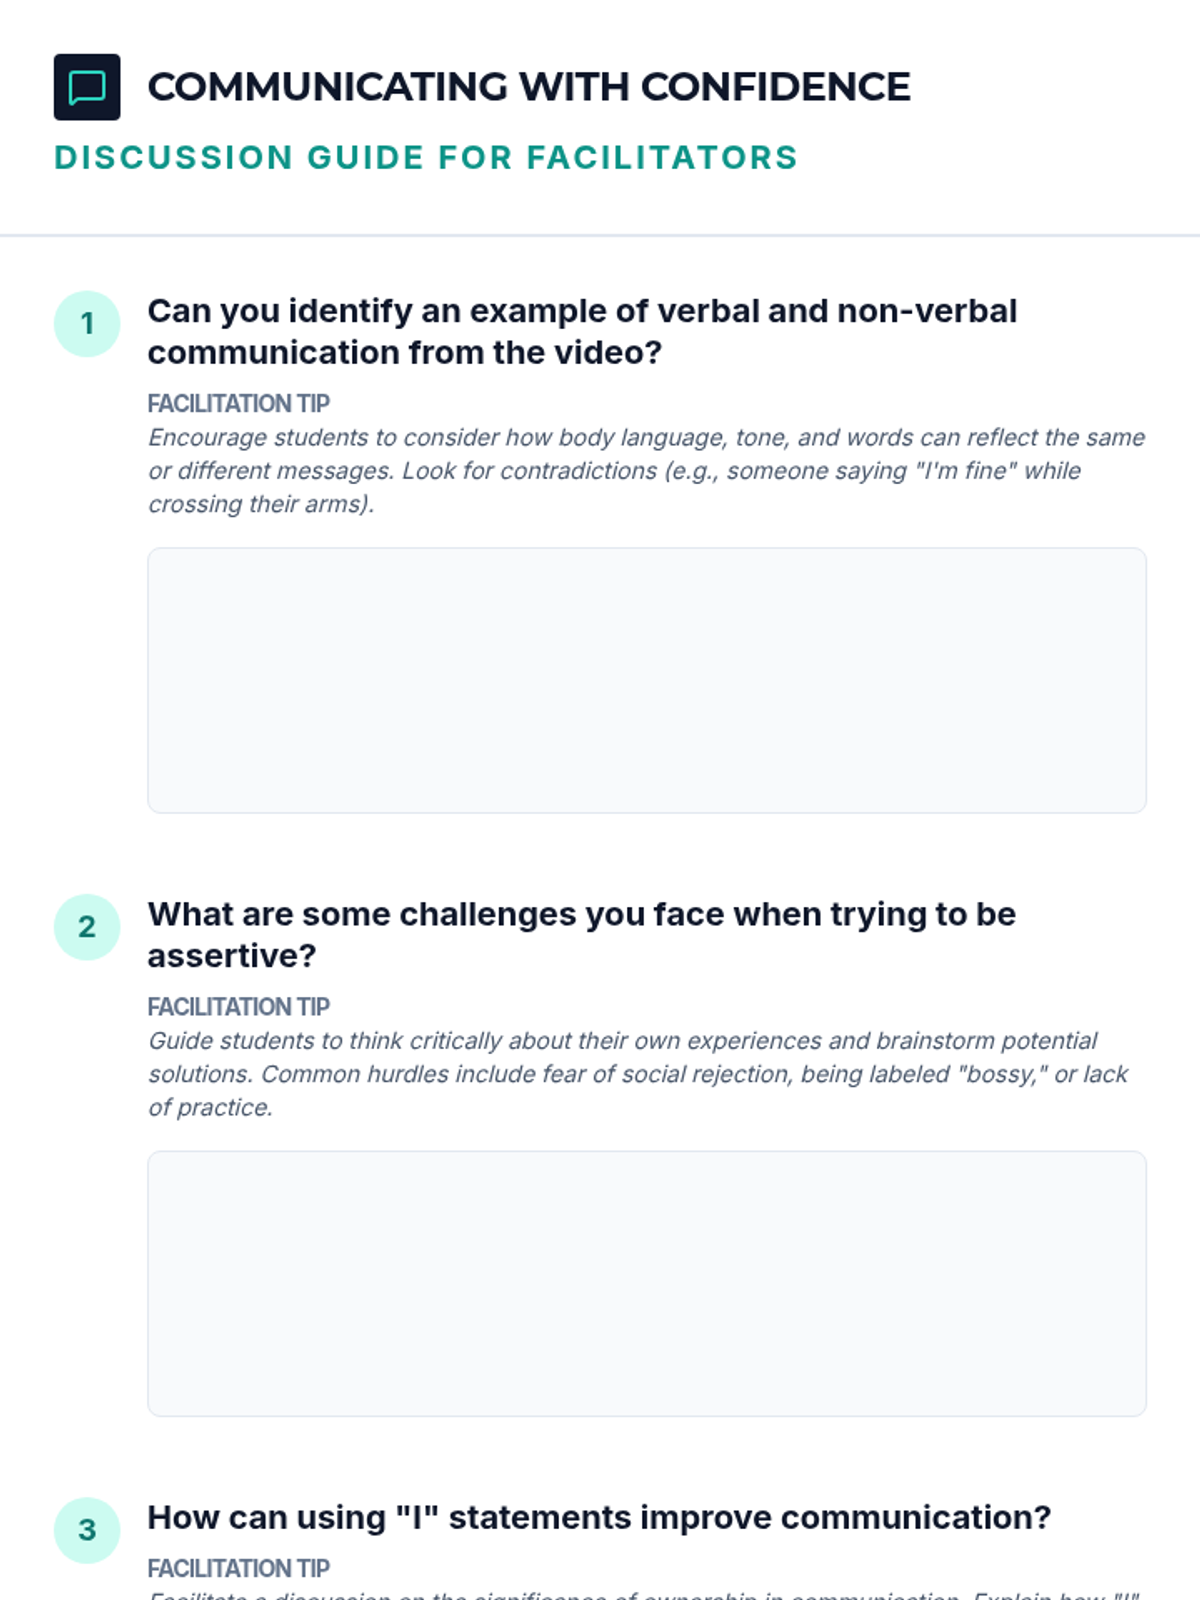Select the number 1 question badge
This screenshot has height=1600, width=1200.
point(87,324)
